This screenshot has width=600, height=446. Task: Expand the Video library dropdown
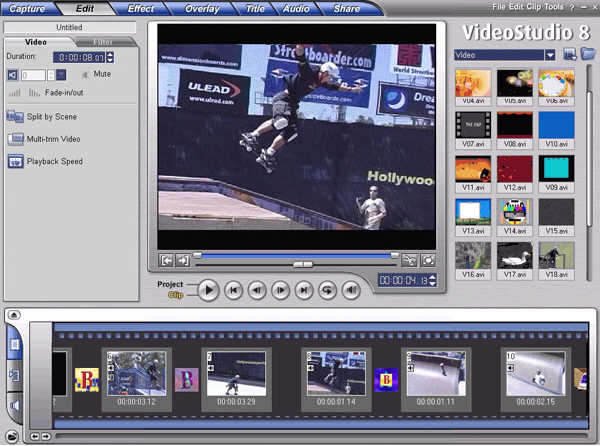coord(550,55)
